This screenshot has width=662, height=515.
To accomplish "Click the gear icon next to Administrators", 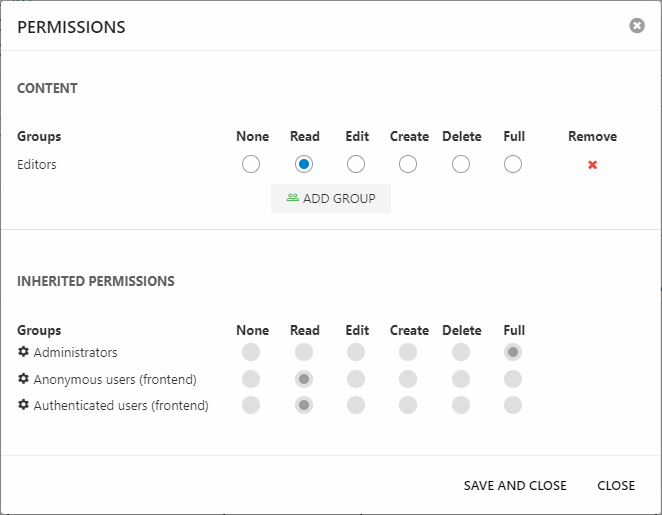I will point(23,352).
